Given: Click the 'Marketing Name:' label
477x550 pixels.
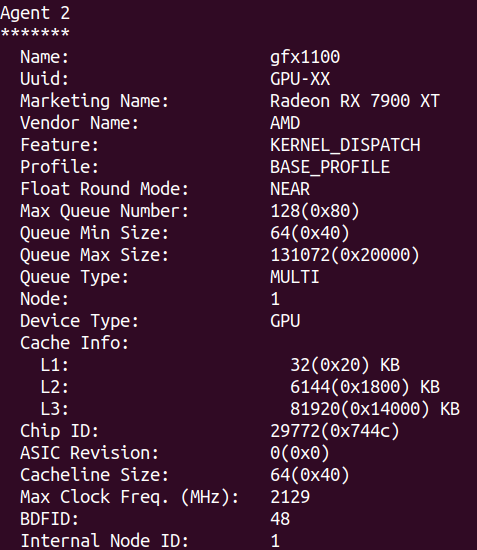Looking at the screenshot, I should [x=95, y=101].
